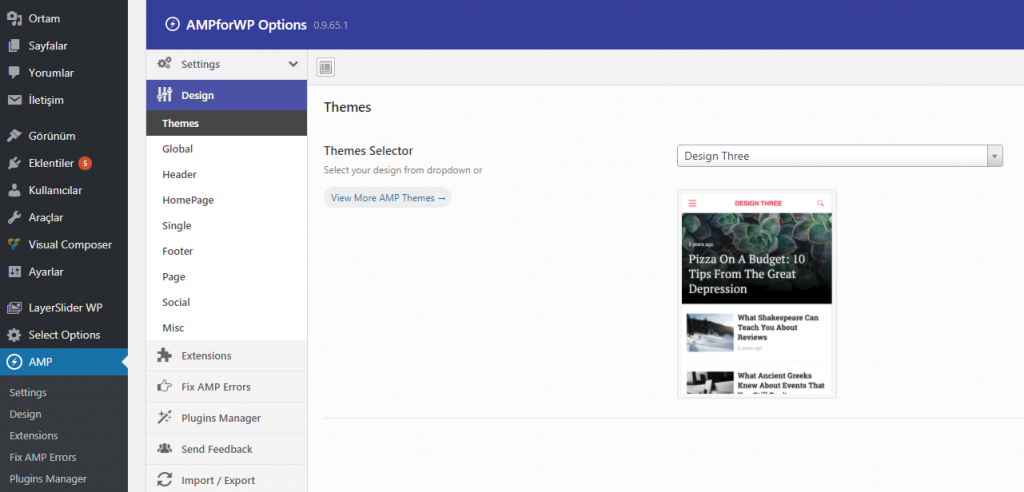Image resolution: width=1024 pixels, height=492 pixels.
Task: Click the Send Feedback people icon
Action: pyautogui.click(x=165, y=449)
